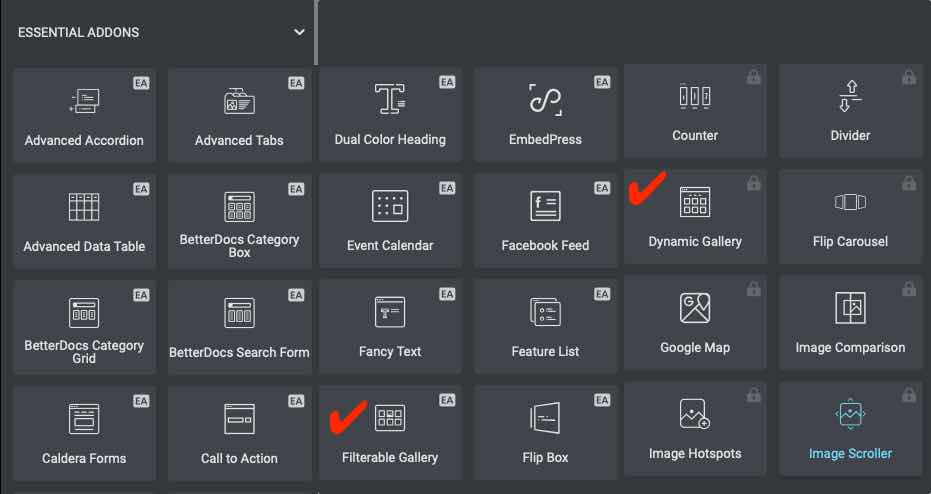Select the Advanced Accordion widget icon

(84, 100)
